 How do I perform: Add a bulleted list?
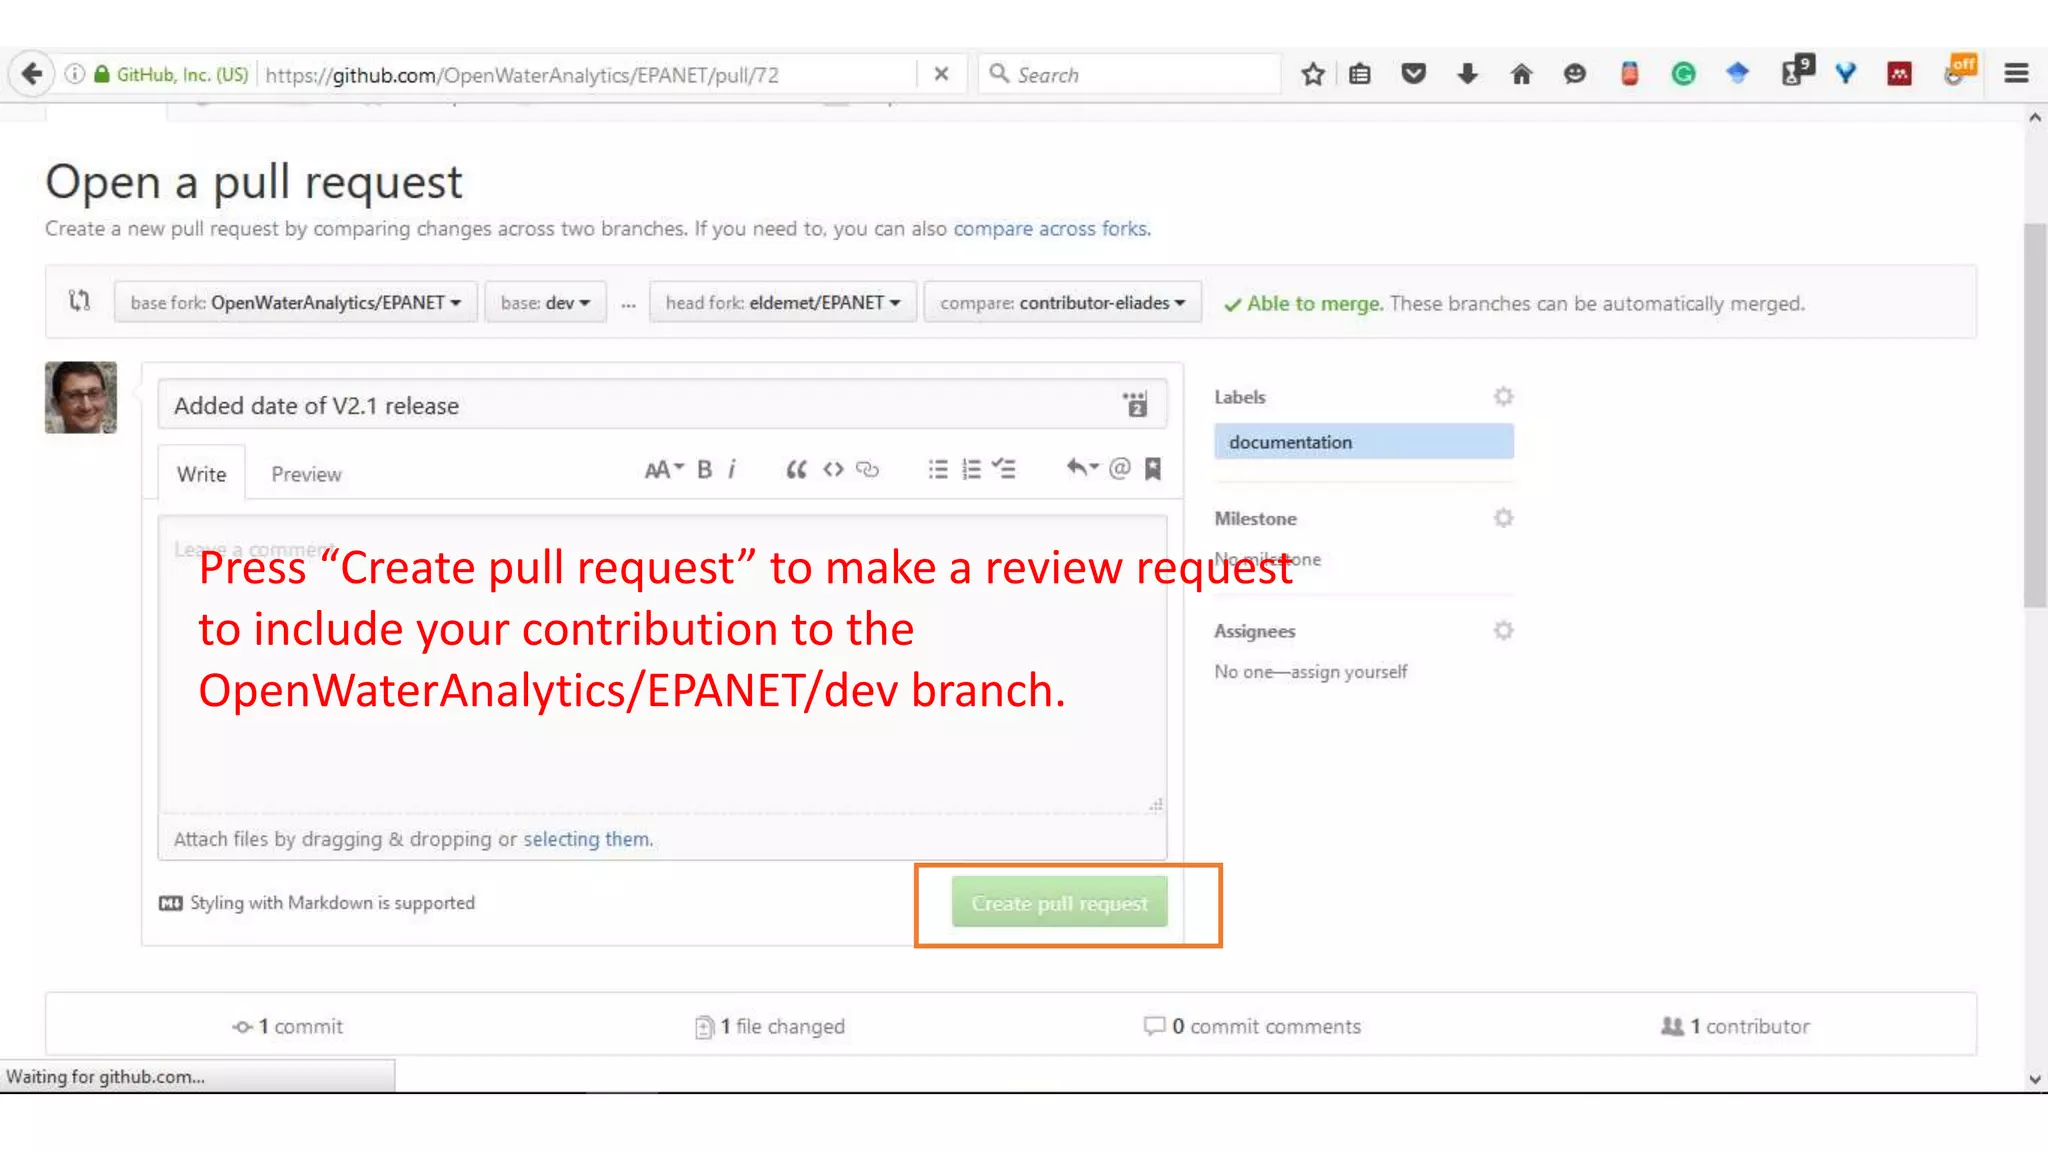point(937,469)
